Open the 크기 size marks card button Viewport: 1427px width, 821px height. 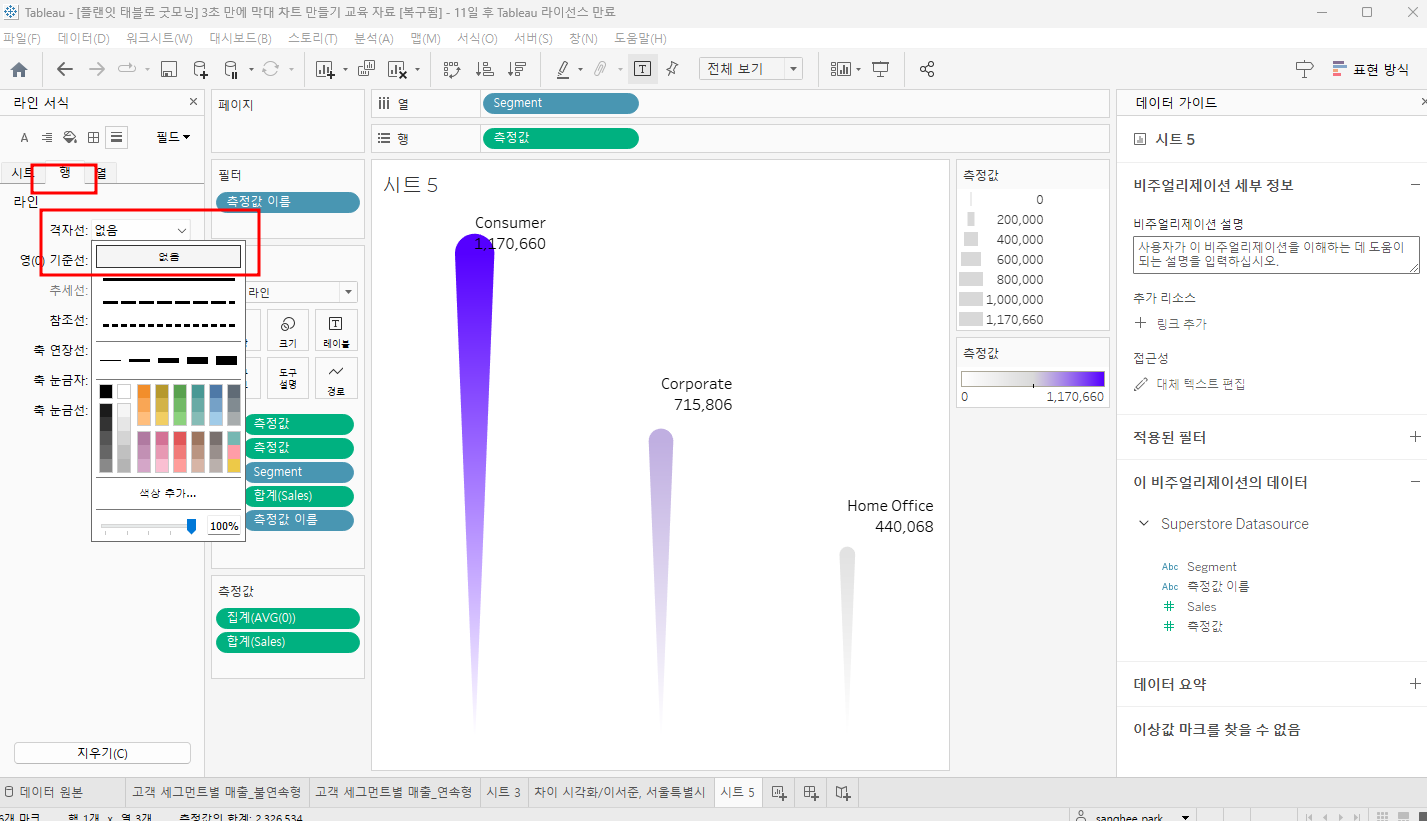(288, 330)
